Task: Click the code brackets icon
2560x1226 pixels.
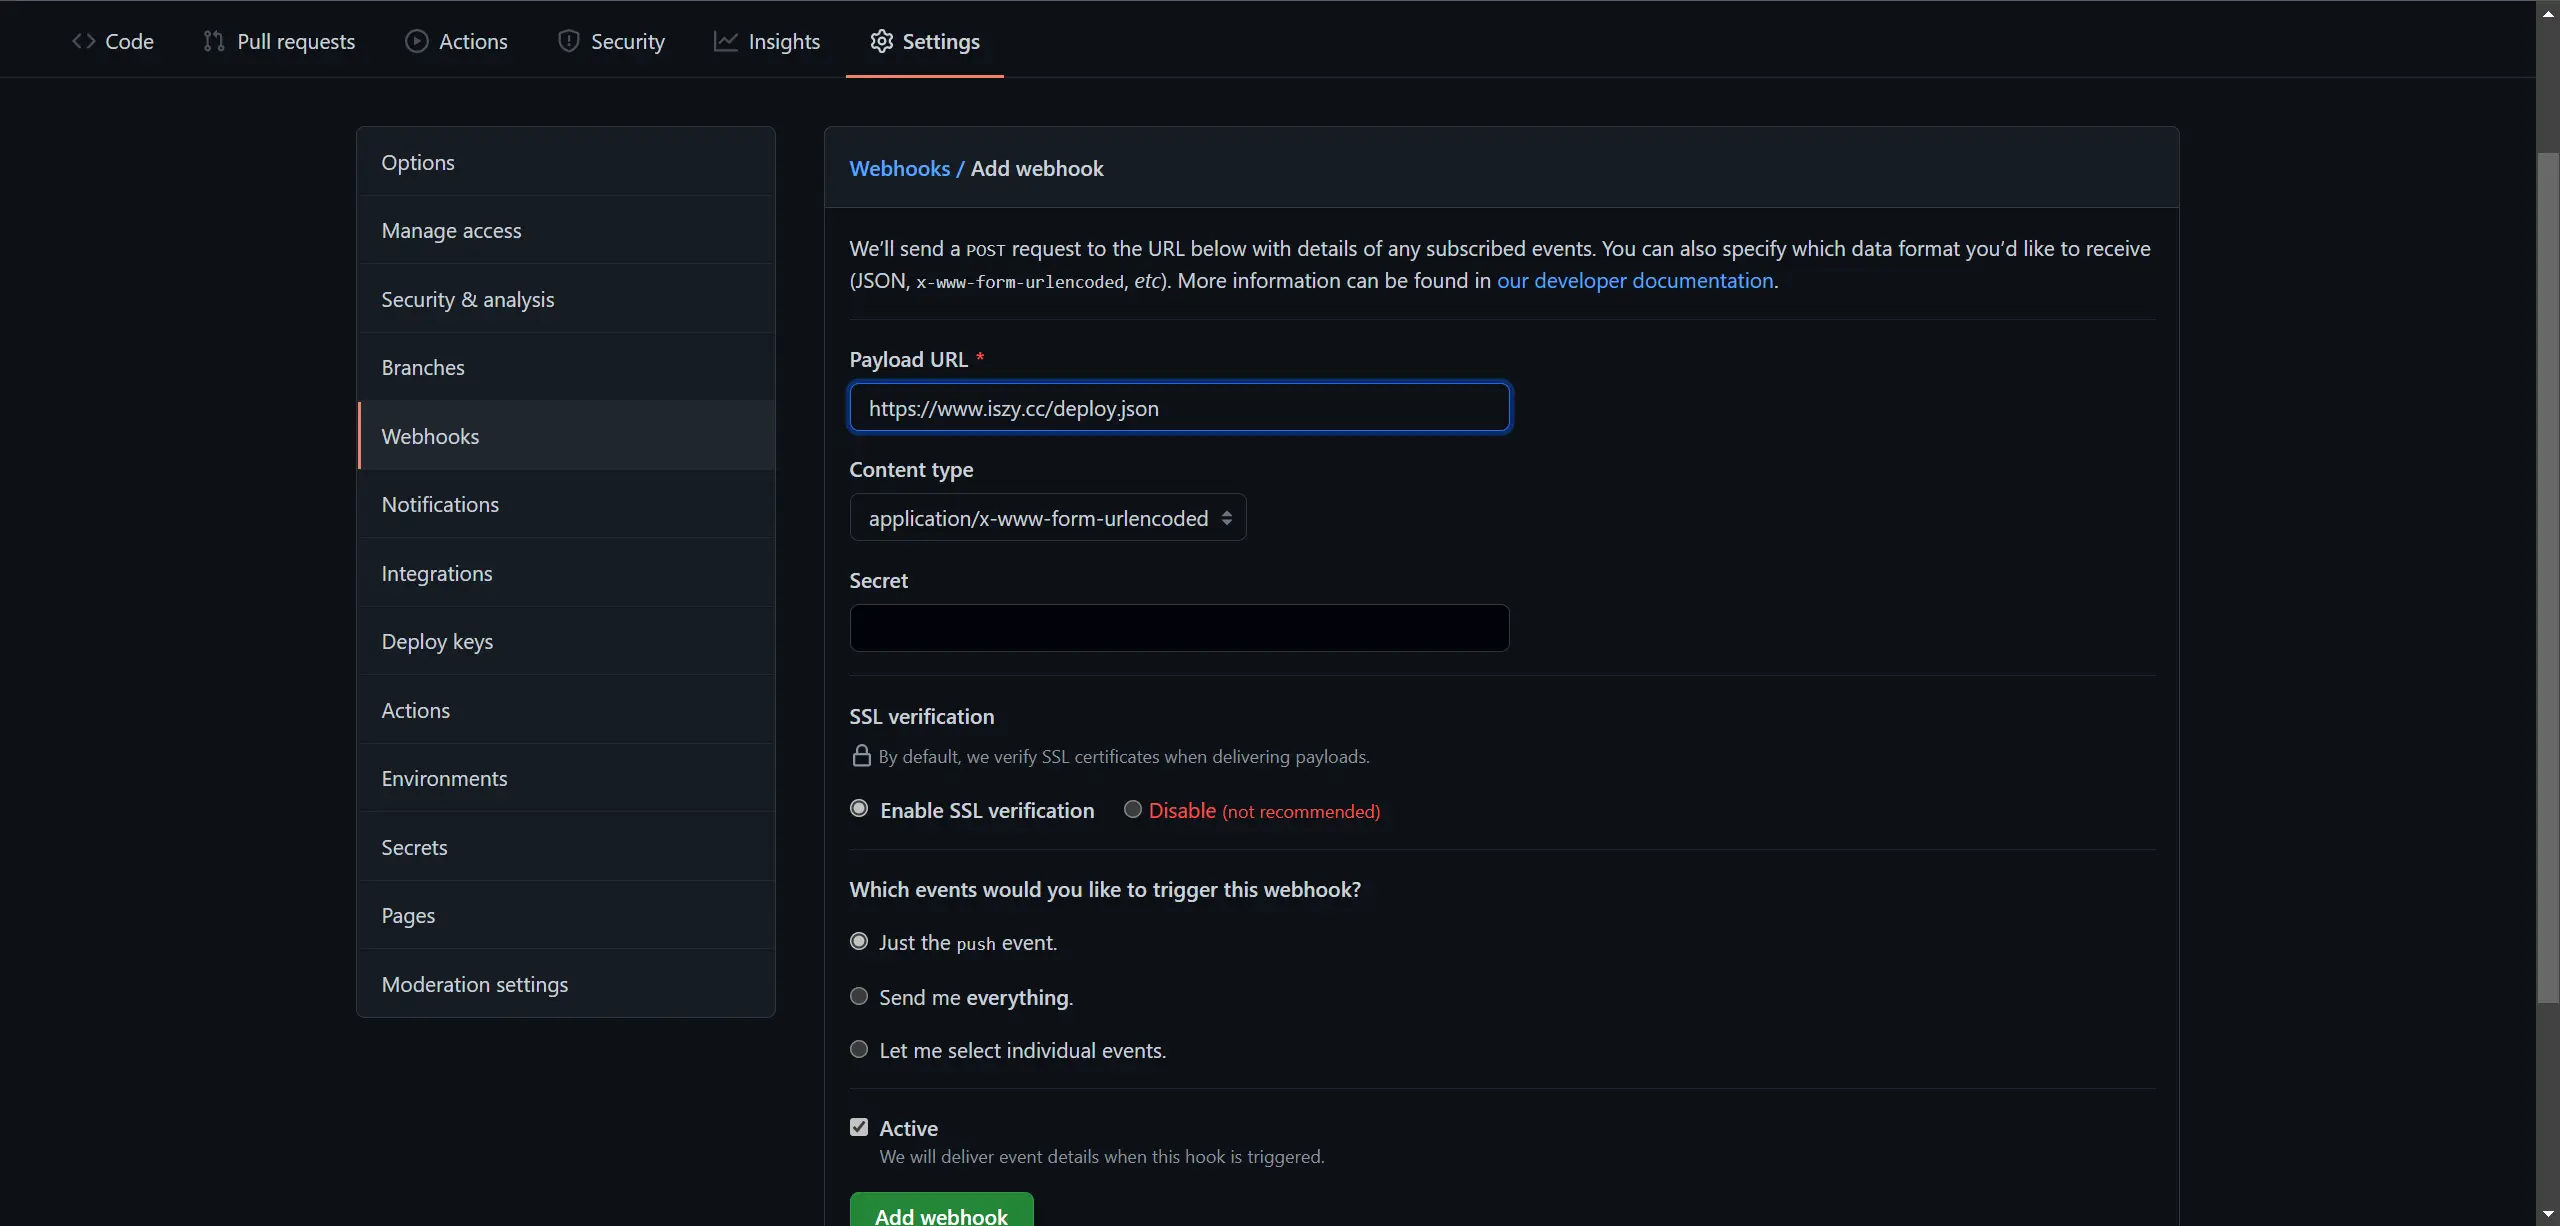Action: pyautogui.click(x=84, y=41)
